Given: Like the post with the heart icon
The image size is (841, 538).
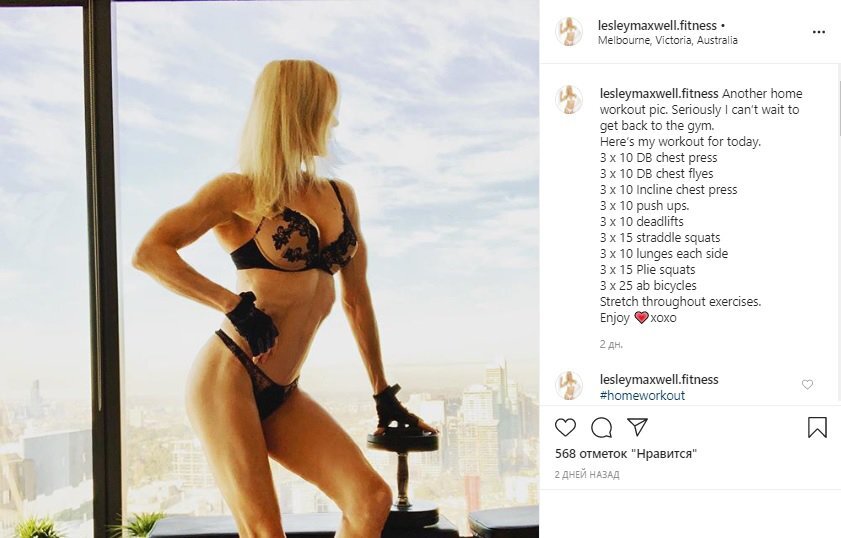Looking at the screenshot, I should [565, 428].
